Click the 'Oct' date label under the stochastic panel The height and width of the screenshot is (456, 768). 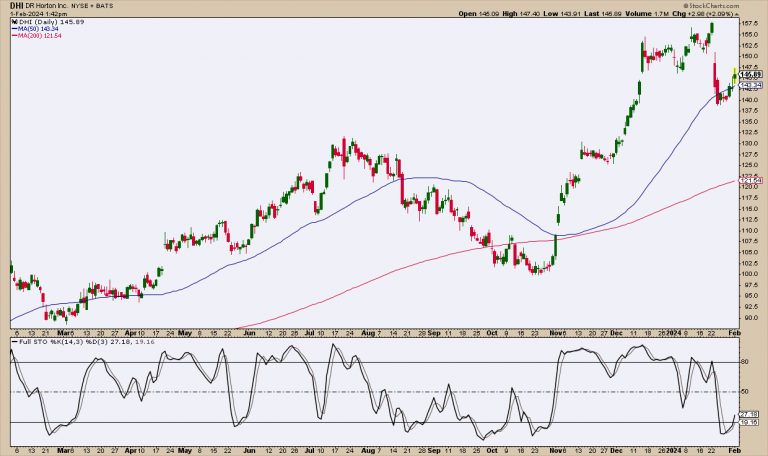492,450
